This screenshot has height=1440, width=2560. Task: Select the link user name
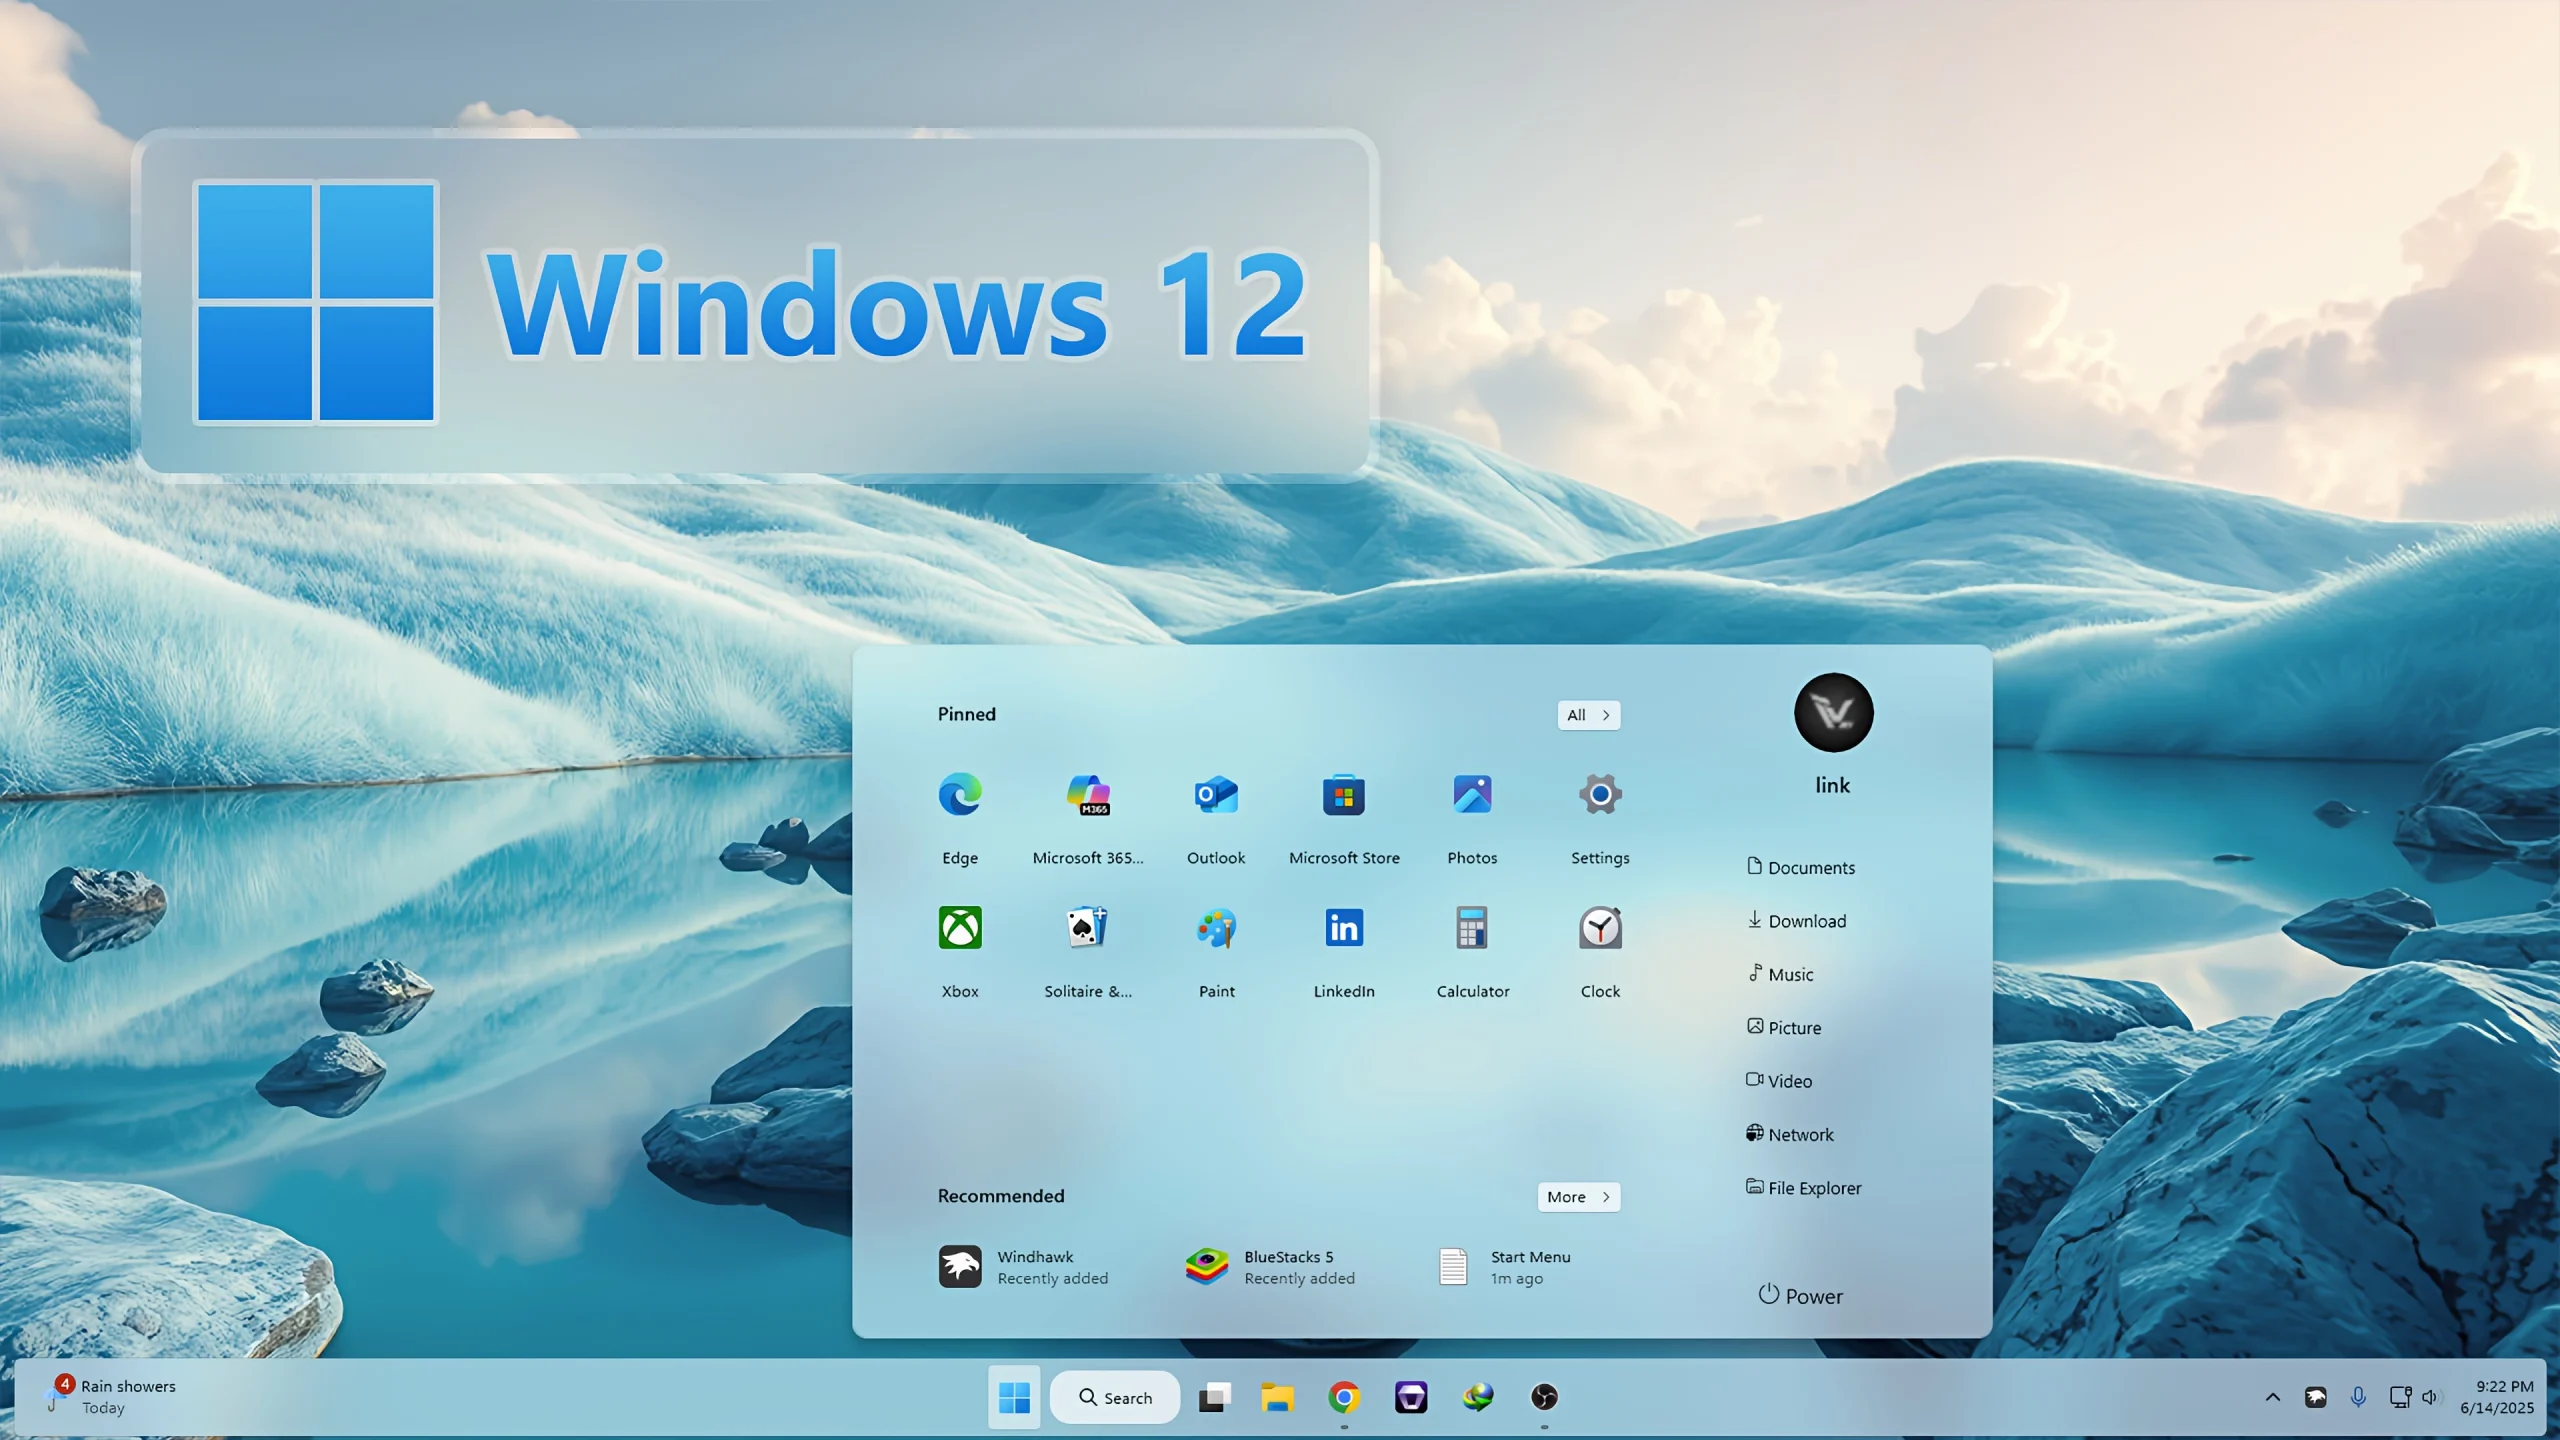click(1832, 786)
